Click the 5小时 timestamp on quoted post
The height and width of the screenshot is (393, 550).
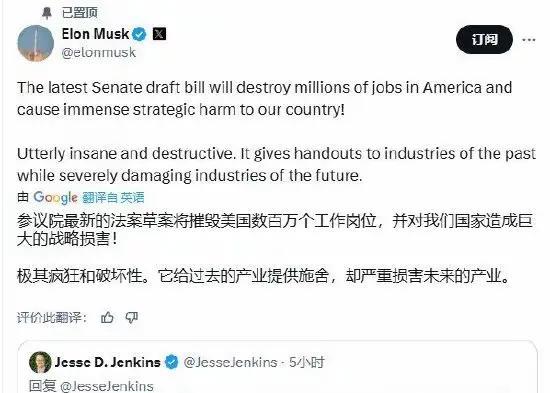(307, 362)
